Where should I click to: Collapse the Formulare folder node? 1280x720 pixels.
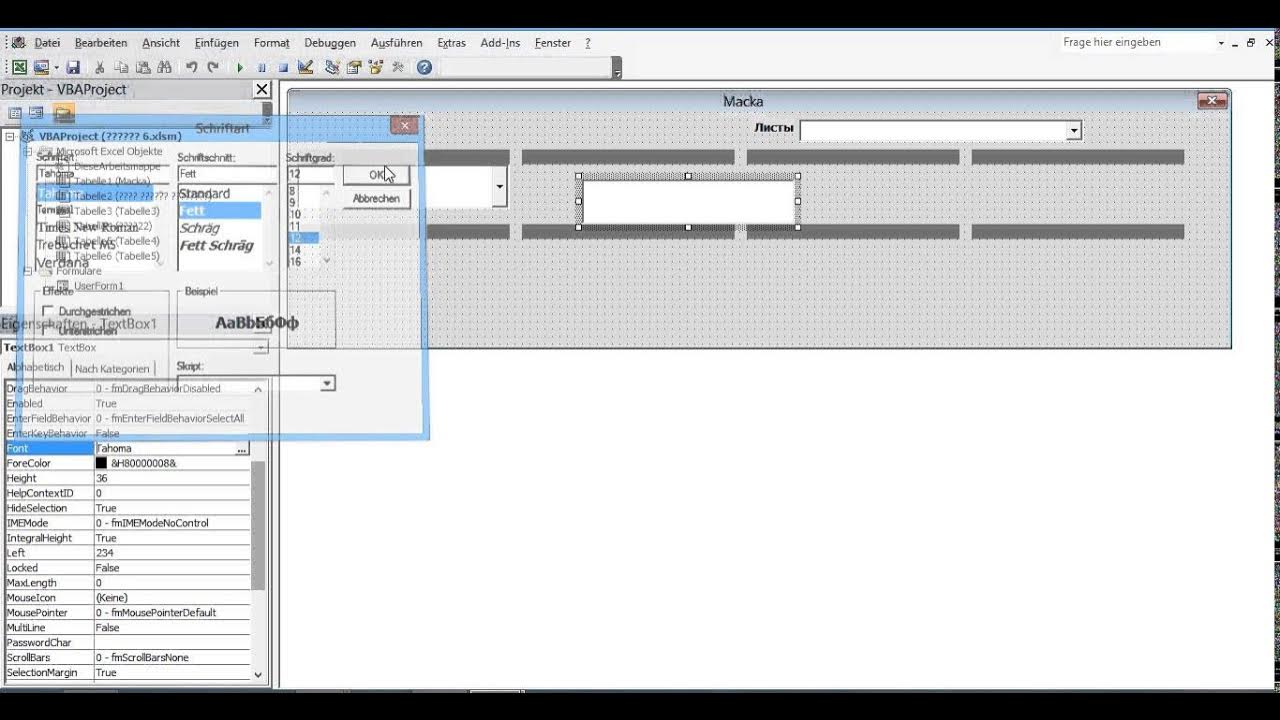(x=28, y=271)
